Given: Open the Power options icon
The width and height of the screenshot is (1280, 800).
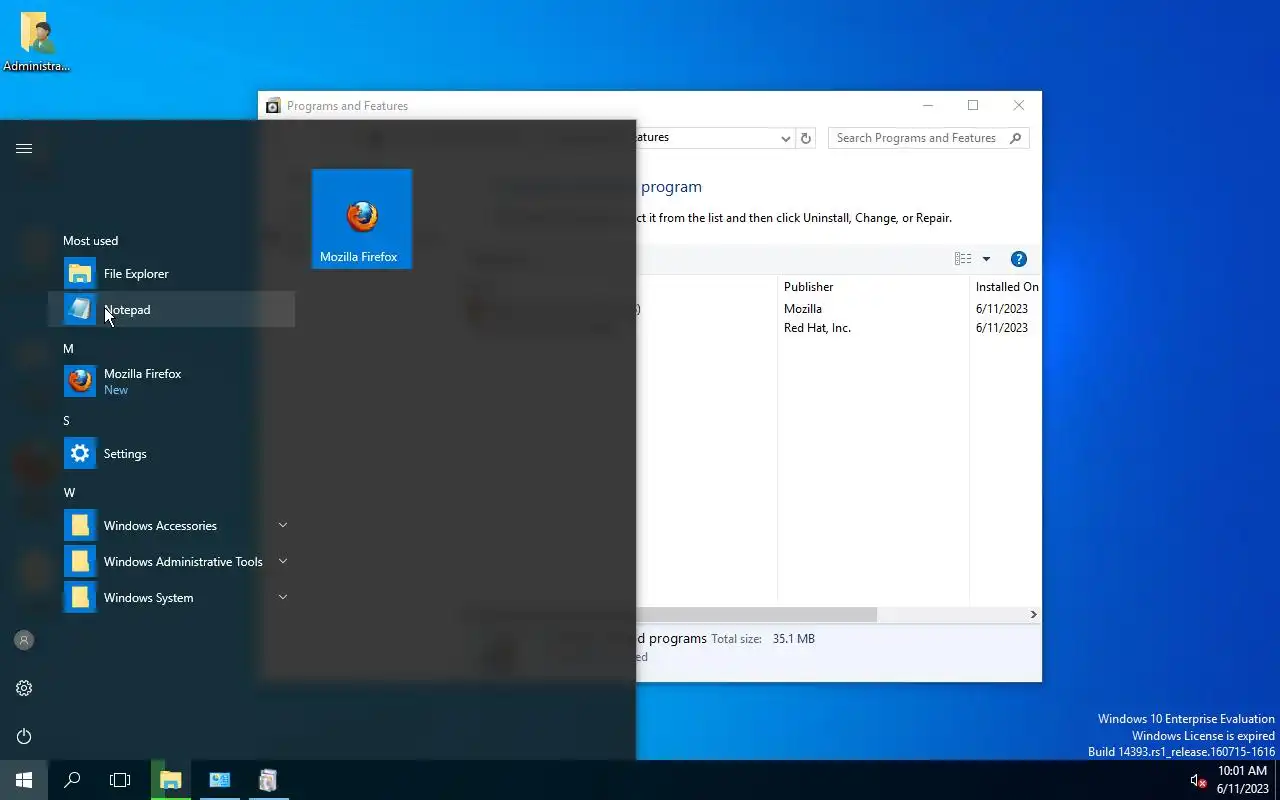Looking at the screenshot, I should click(x=24, y=736).
